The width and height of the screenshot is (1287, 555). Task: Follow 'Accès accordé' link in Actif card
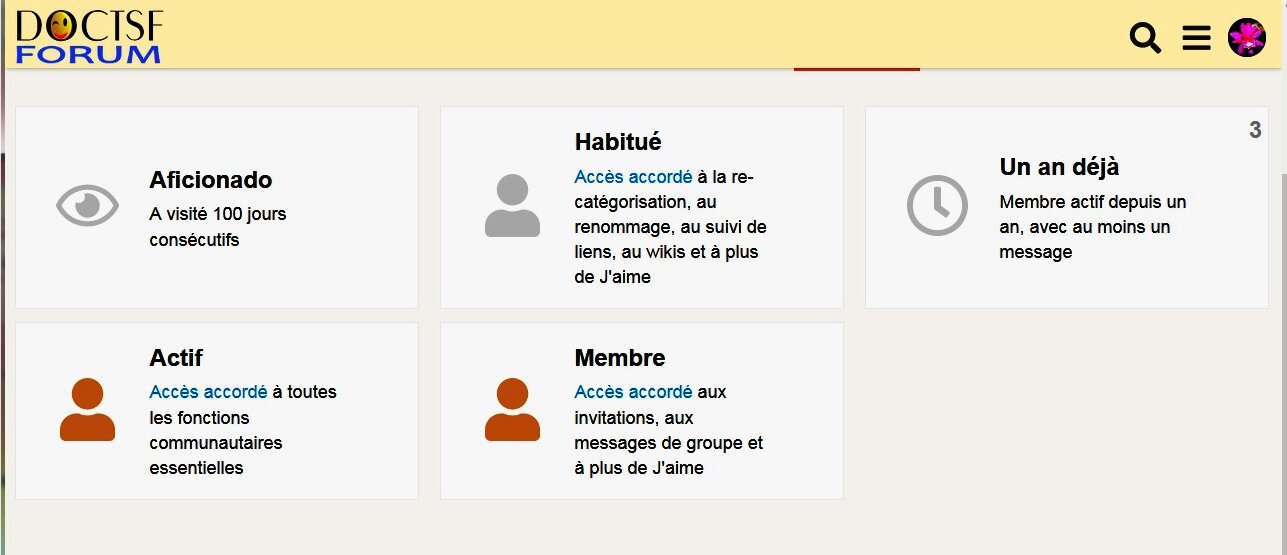pos(208,392)
